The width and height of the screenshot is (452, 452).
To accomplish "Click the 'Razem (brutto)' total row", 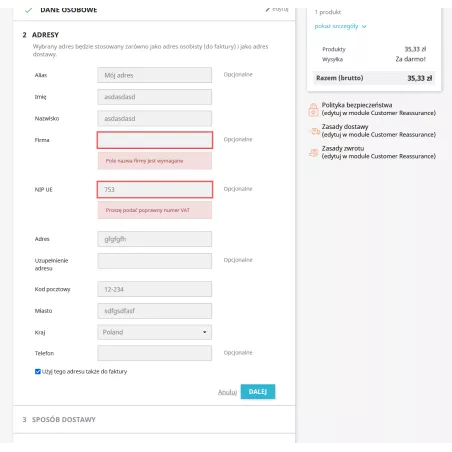I will (374, 78).
